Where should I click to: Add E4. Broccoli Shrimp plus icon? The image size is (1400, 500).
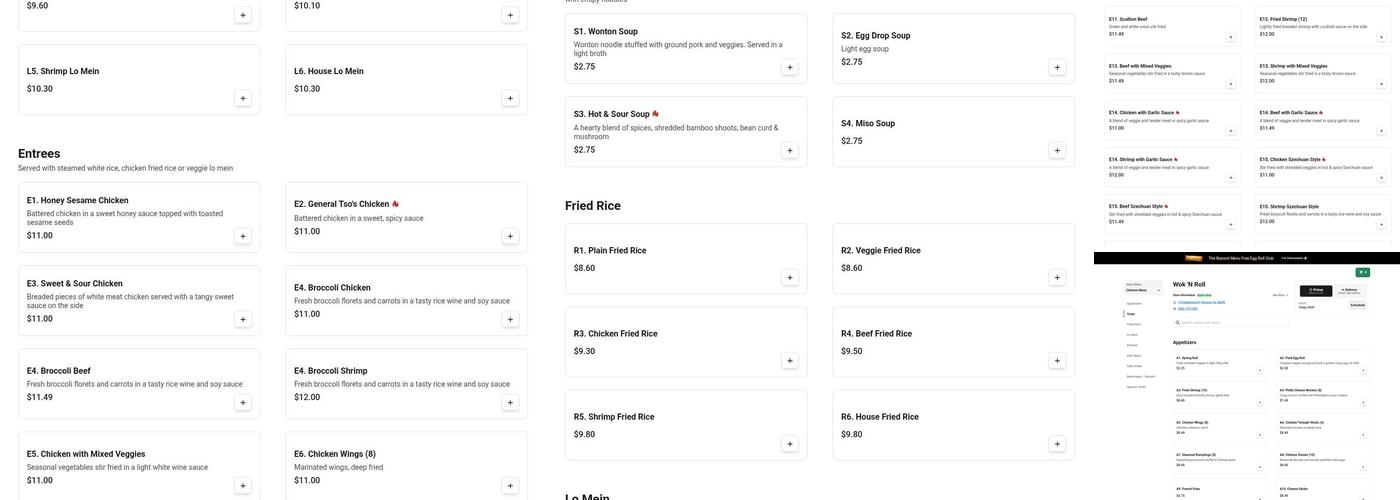[510, 403]
